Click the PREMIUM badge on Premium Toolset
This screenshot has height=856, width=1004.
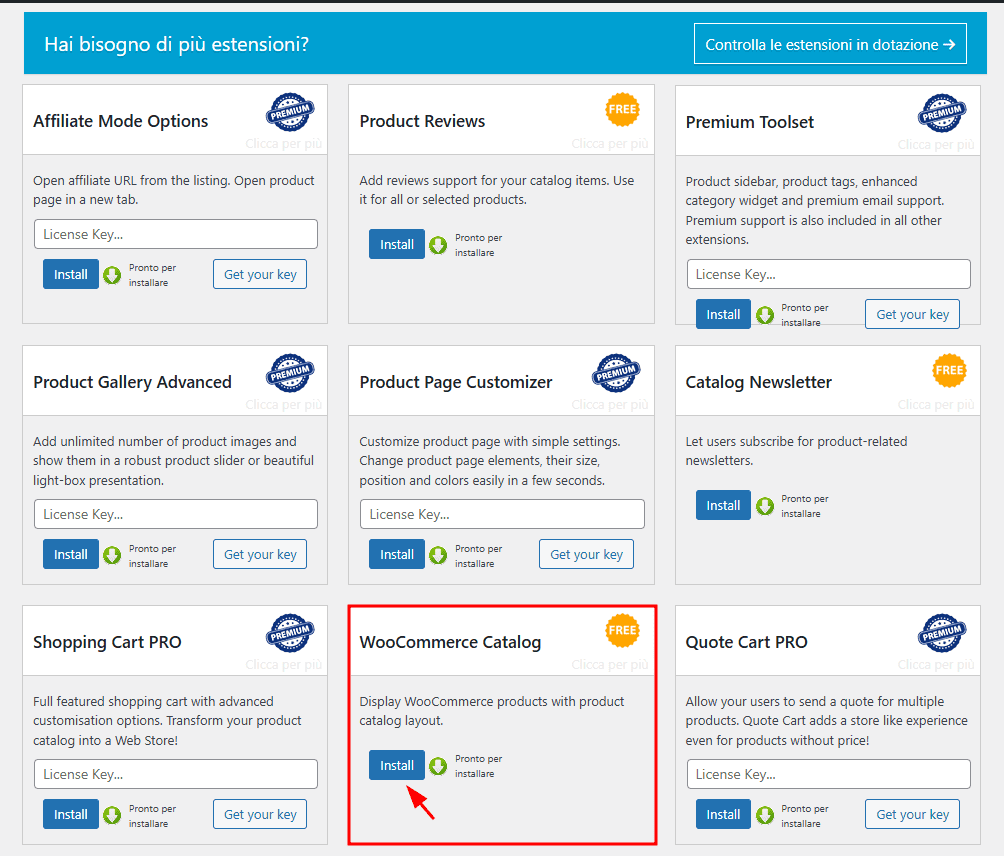pos(941,112)
